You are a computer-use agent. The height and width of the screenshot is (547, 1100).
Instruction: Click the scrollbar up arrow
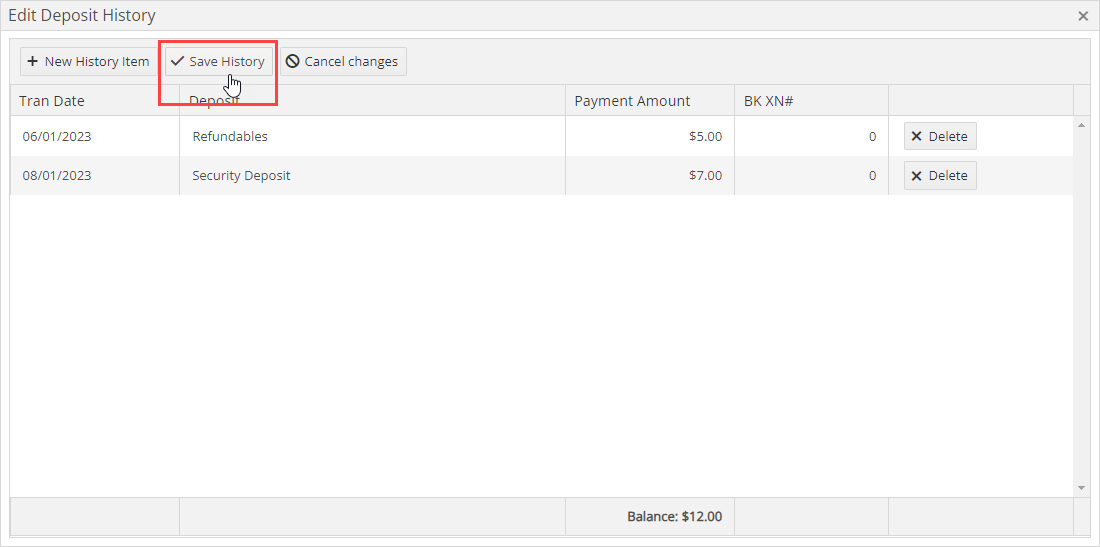pos(1081,125)
